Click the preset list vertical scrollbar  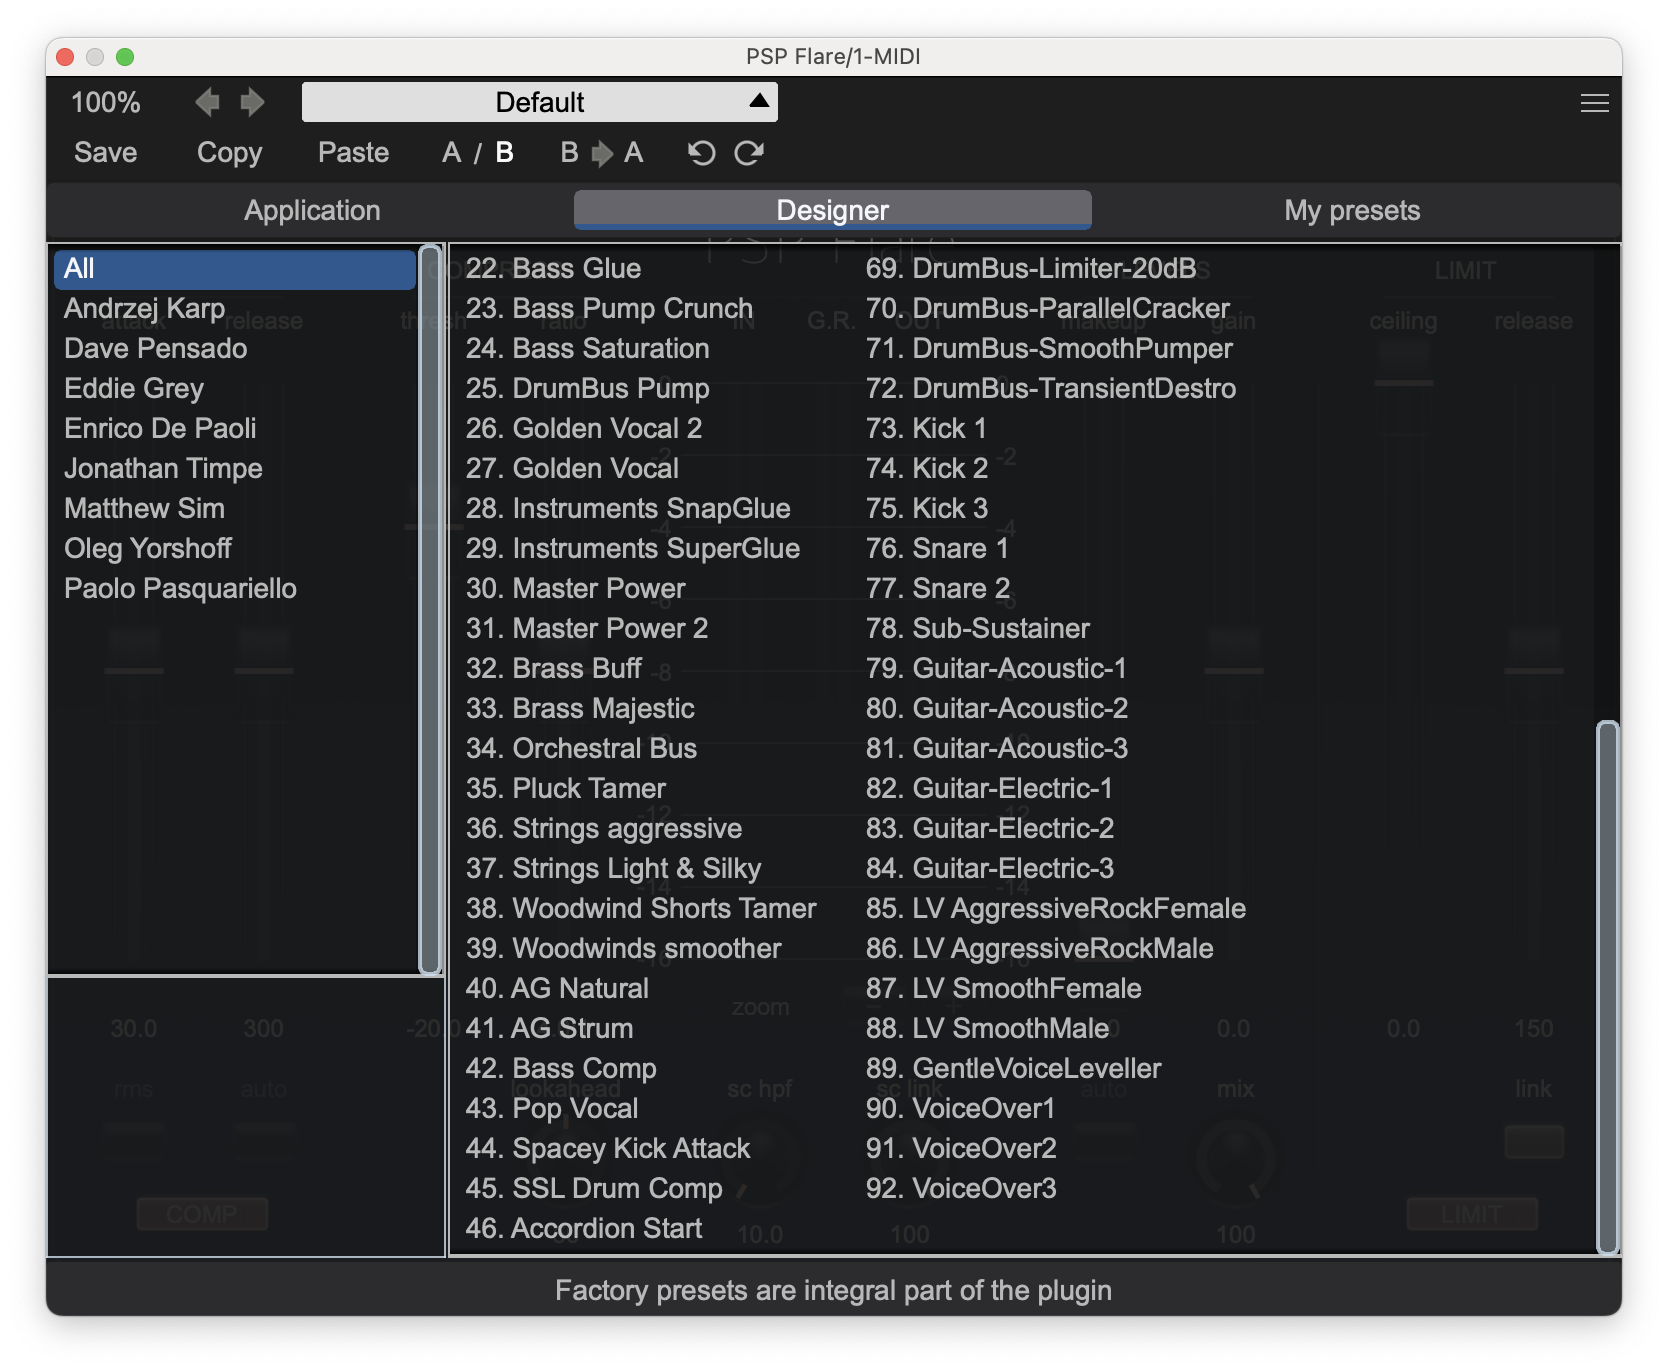pyautogui.click(x=1607, y=985)
